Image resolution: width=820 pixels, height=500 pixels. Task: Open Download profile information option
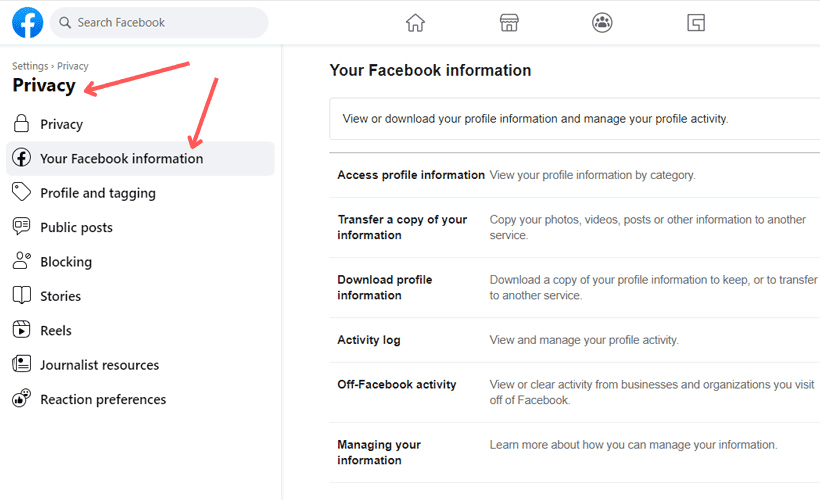(385, 287)
